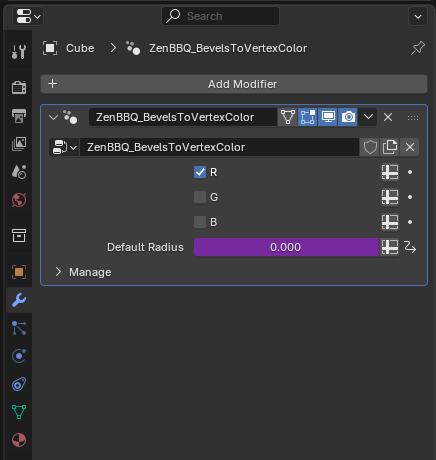This screenshot has width=436, height=460.
Task: Open the World properties globe icon
Action: [19, 200]
